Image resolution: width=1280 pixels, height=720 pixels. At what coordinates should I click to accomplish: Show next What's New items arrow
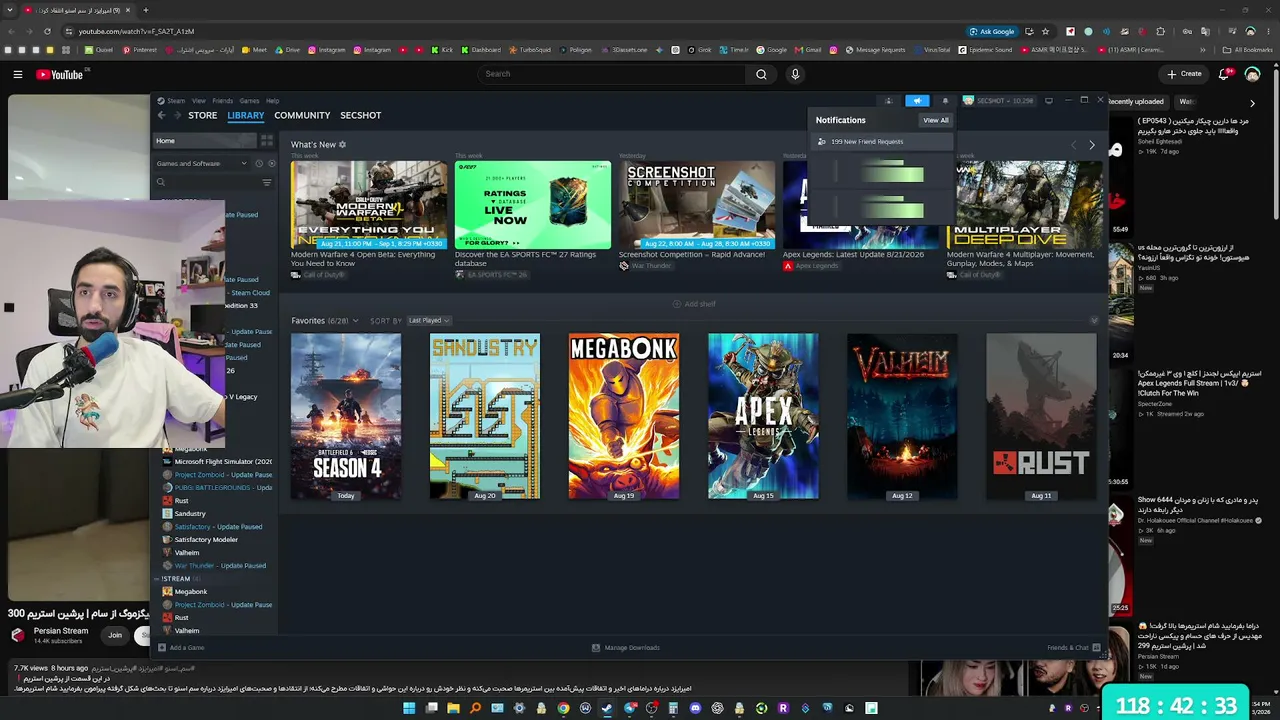[x=1092, y=145]
